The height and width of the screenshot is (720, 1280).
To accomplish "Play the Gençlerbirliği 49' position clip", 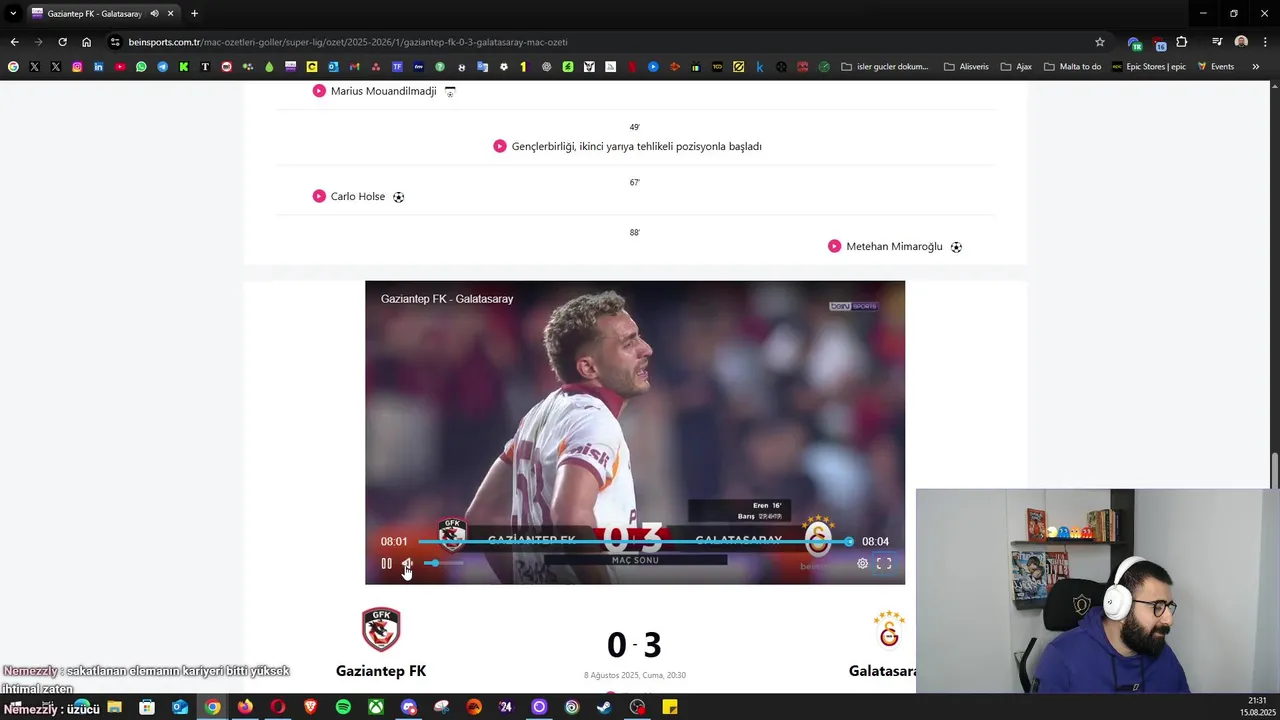I will [500, 146].
